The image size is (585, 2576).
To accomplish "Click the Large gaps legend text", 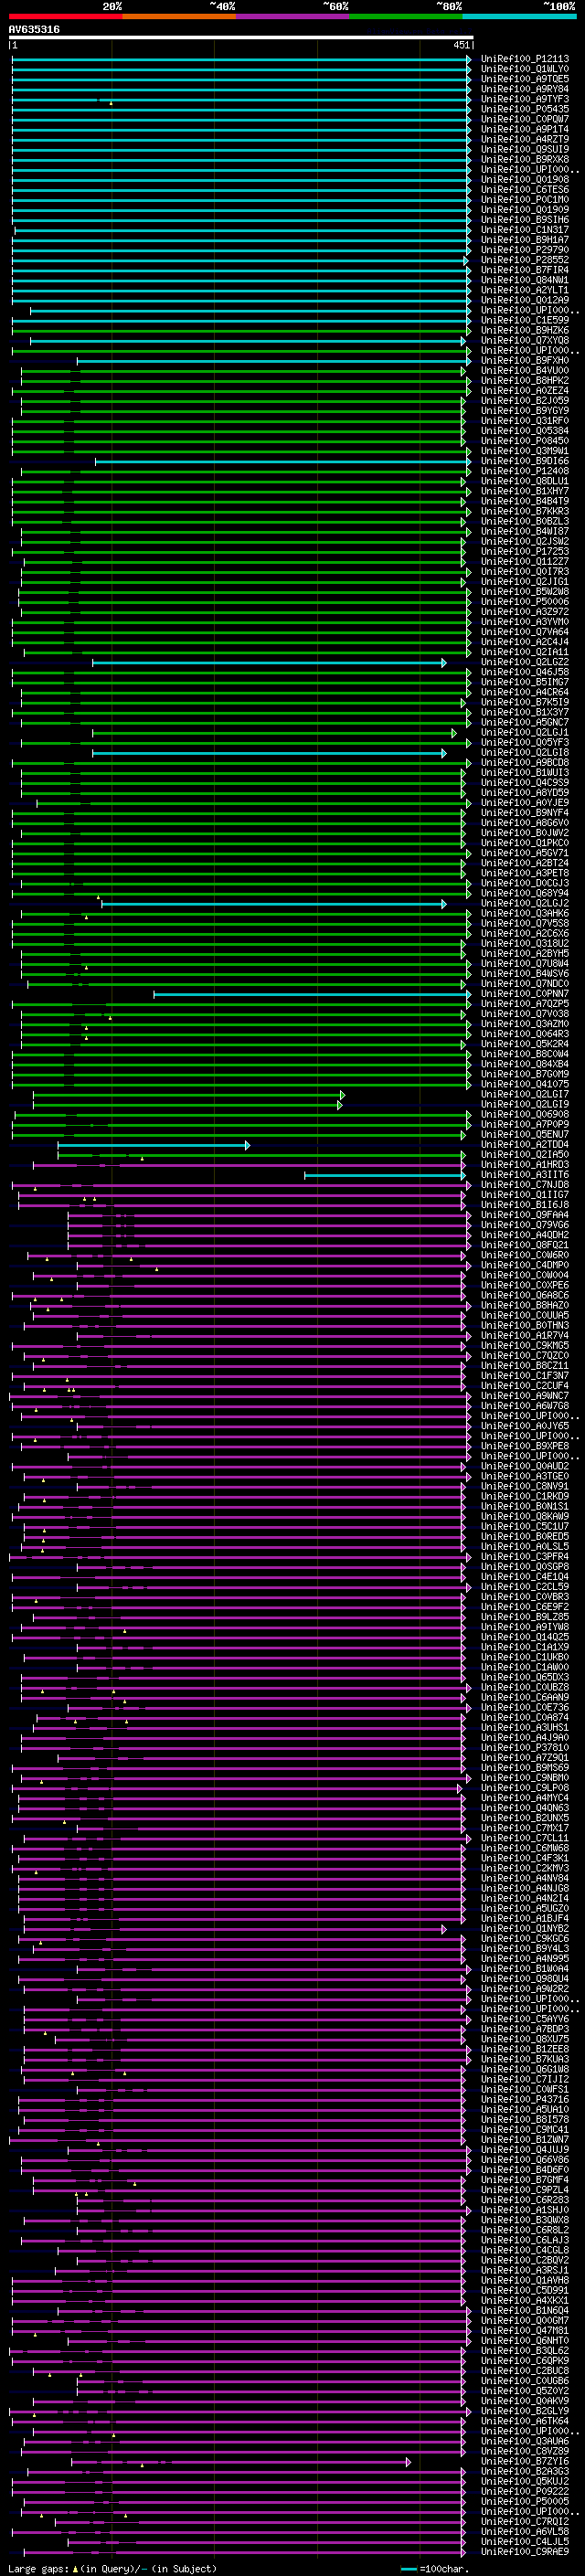I will point(112,2568).
